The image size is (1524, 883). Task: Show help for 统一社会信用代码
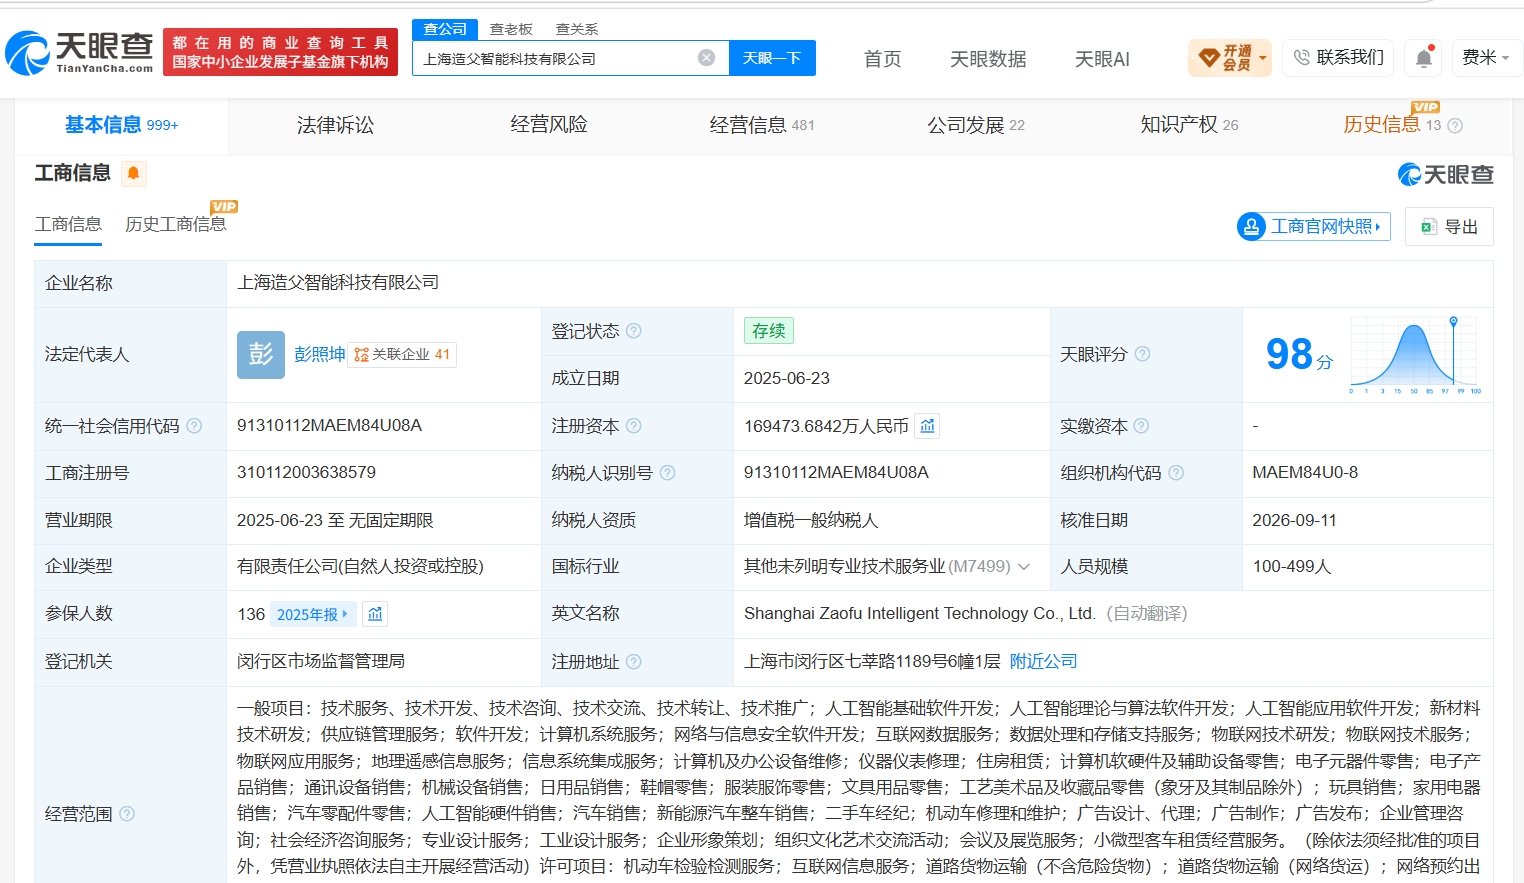pyautogui.click(x=194, y=426)
